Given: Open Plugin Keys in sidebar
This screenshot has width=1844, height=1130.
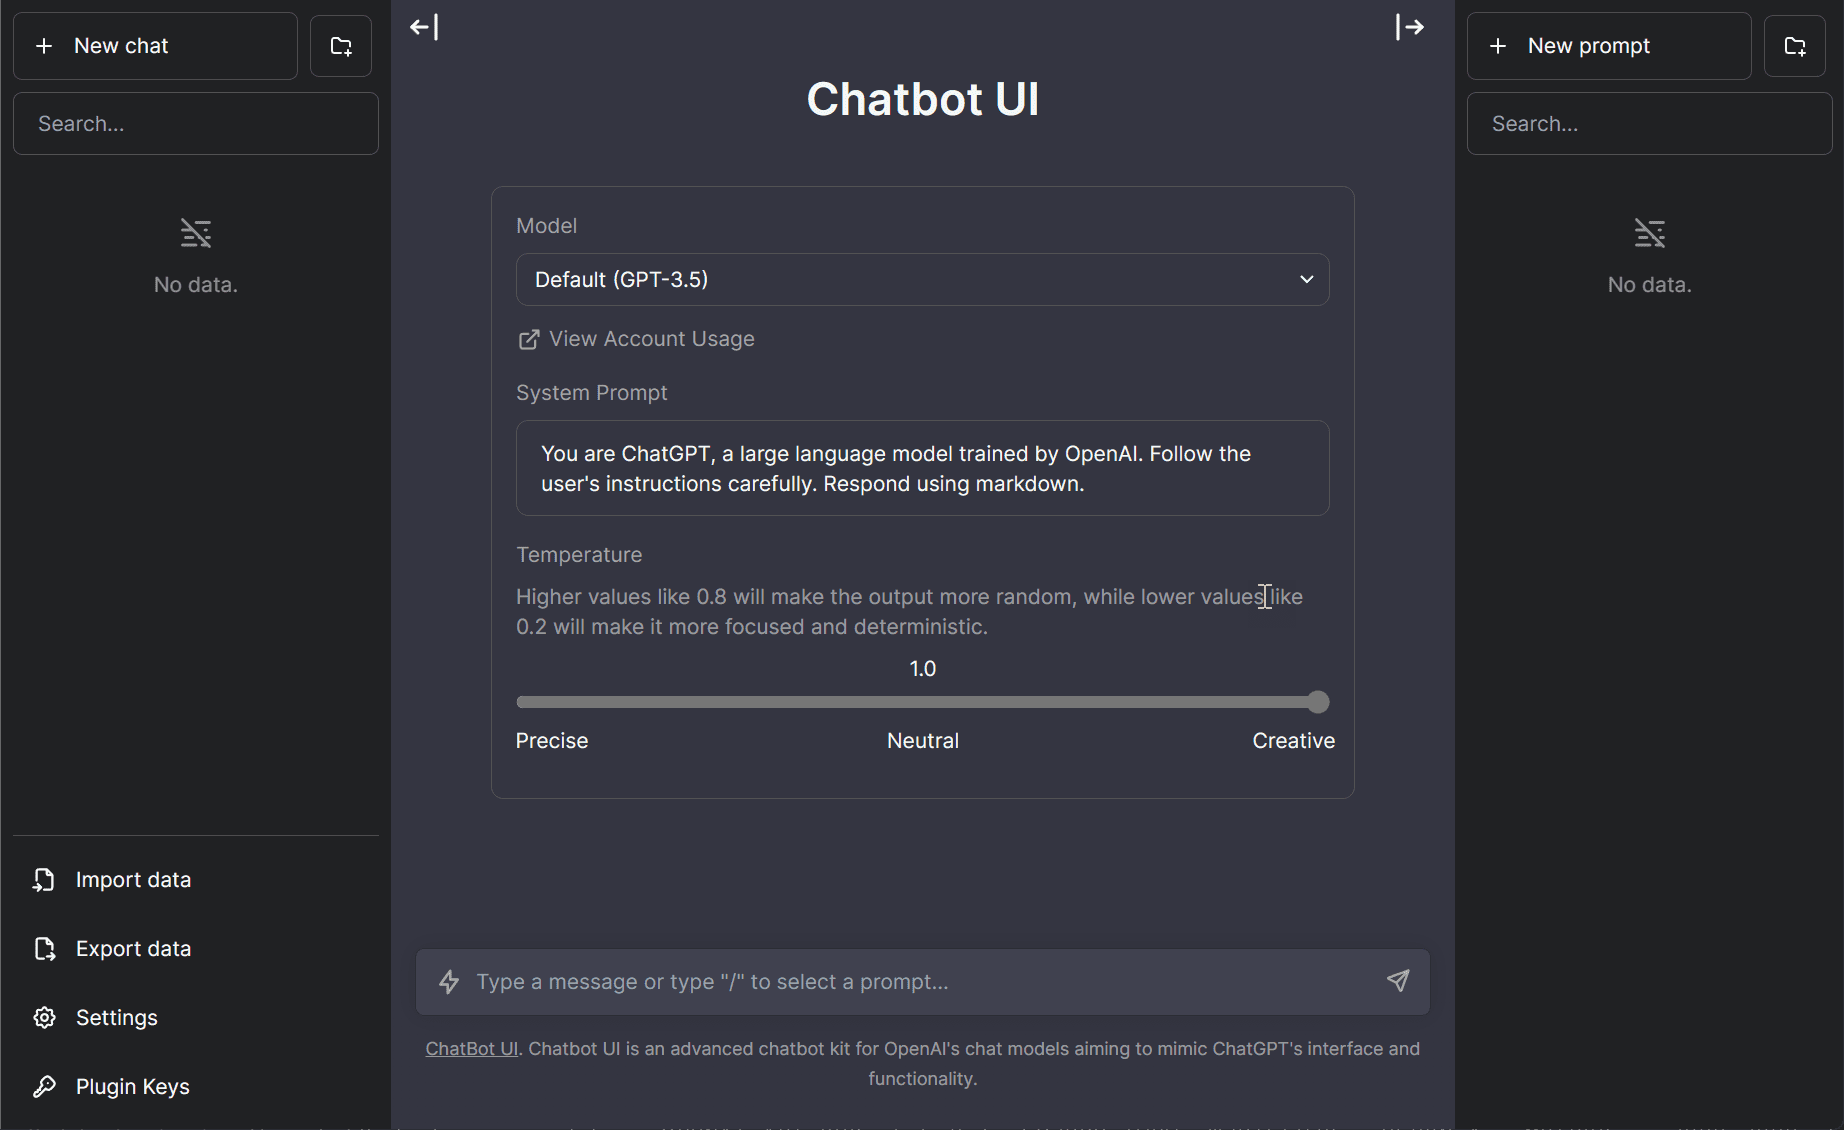Looking at the screenshot, I should point(132,1087).
